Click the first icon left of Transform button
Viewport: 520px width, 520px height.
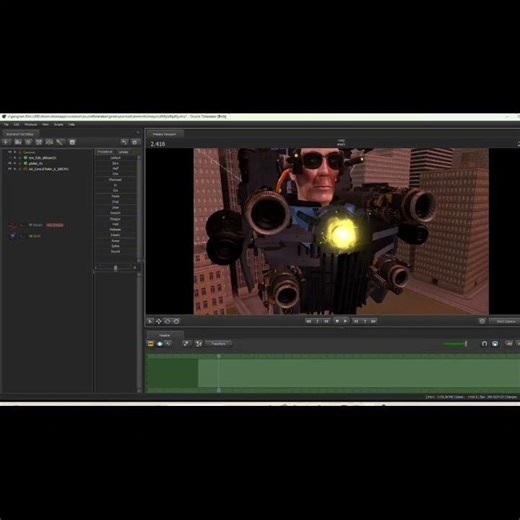click(x=187, y=344)
